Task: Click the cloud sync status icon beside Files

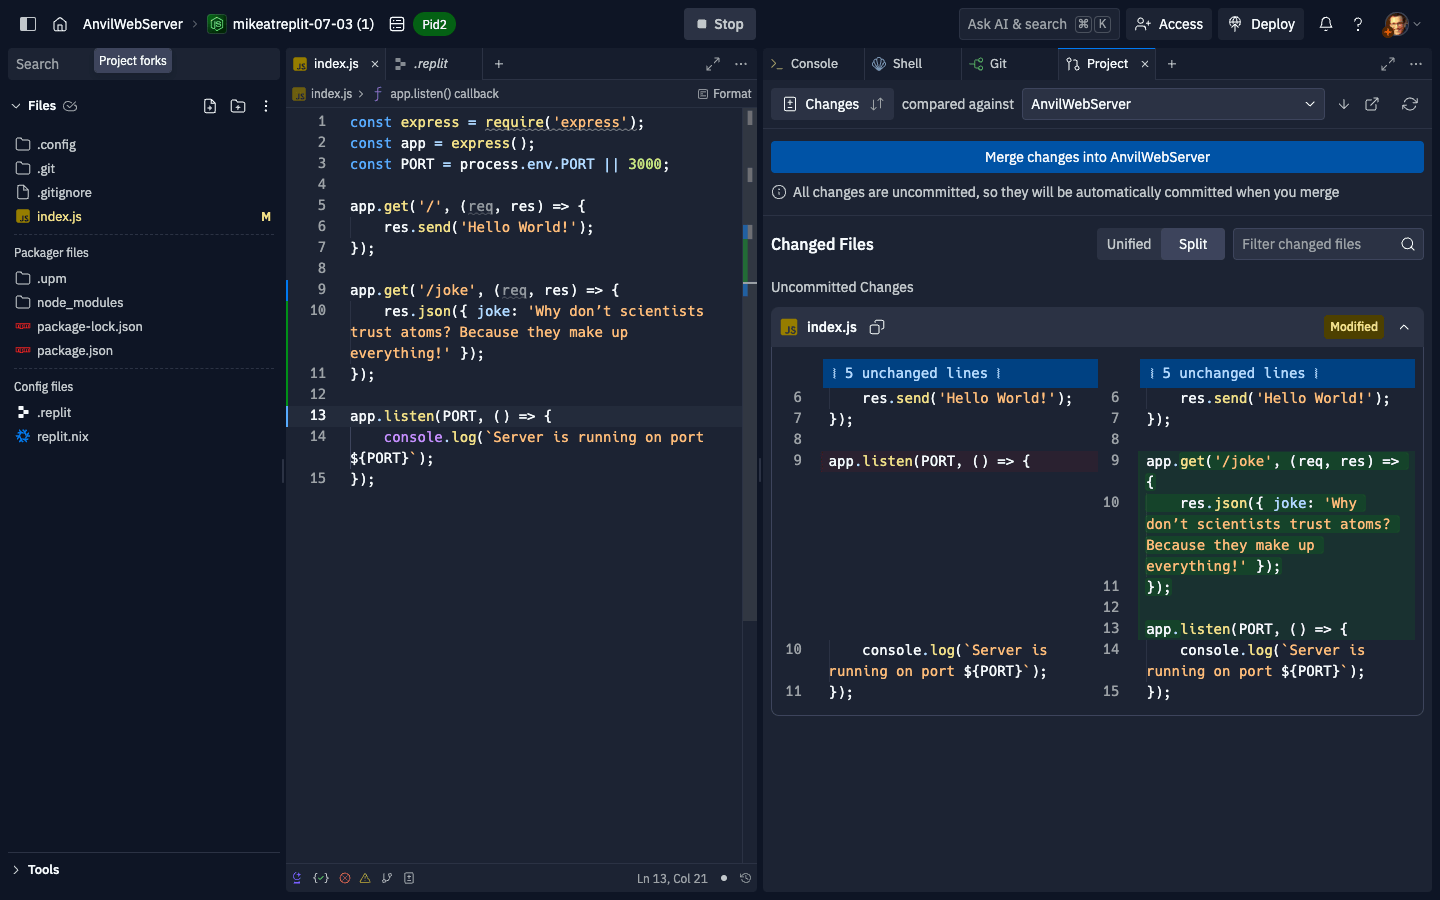Action: (x=70, y=106)
